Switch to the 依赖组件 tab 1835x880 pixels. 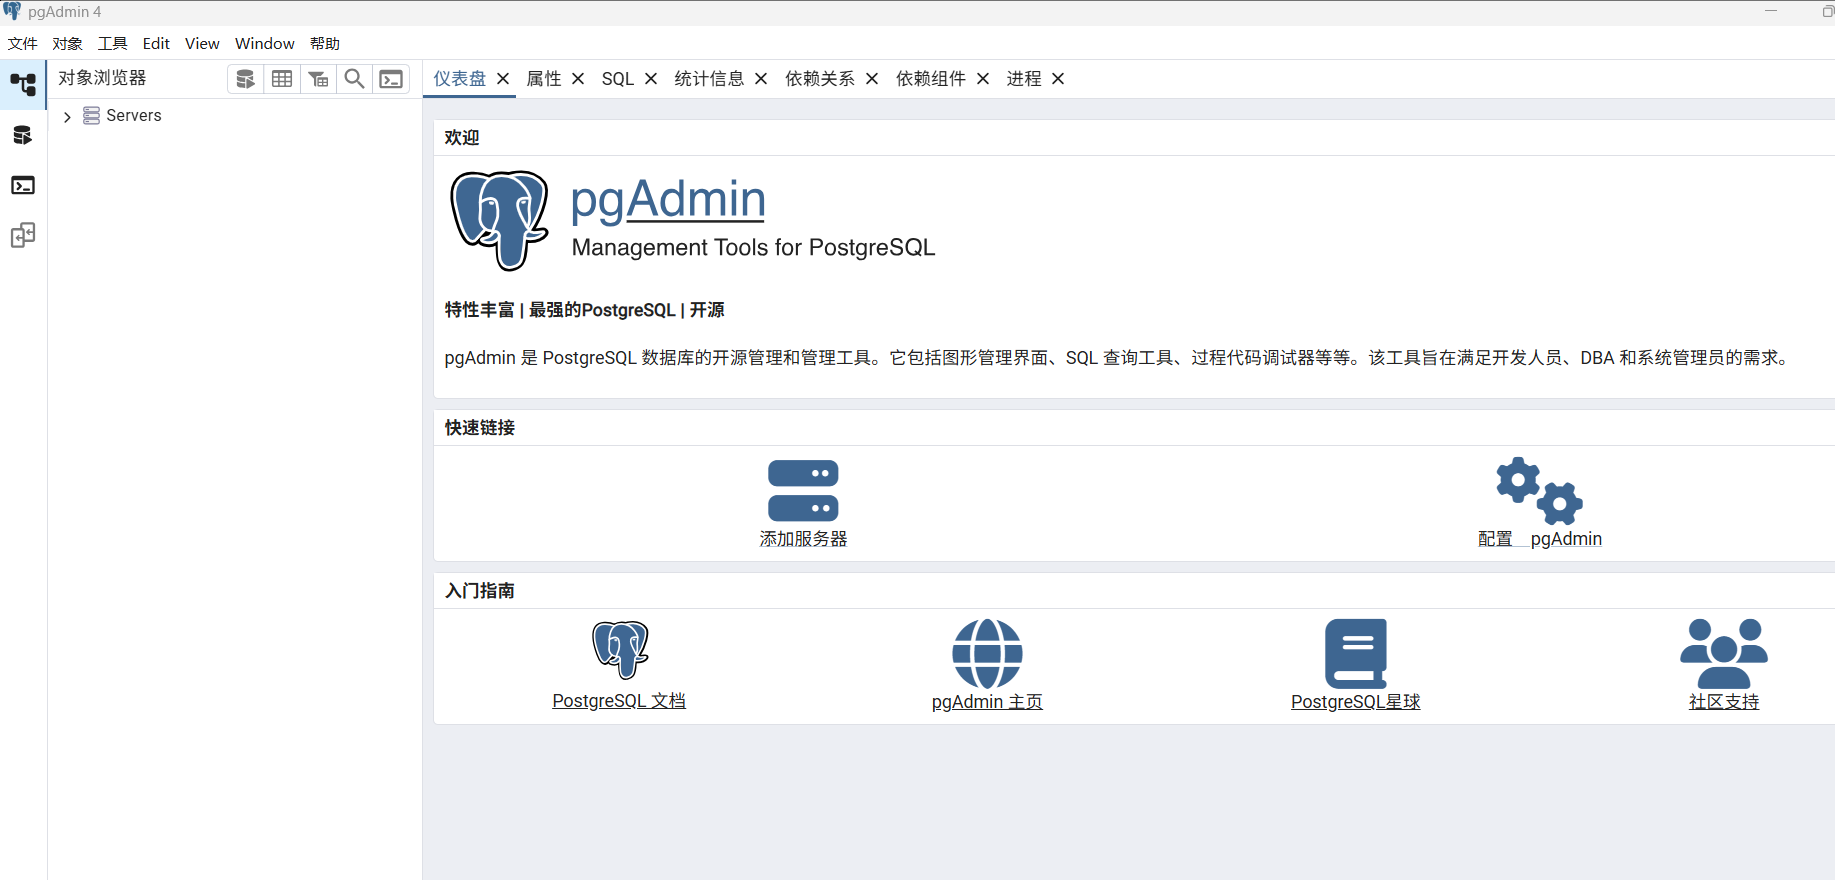pyautogui.click(x=931, y=79)
